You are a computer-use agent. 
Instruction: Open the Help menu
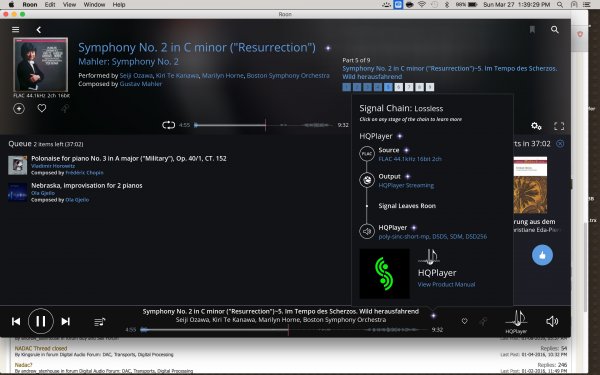tap(119, 5)
